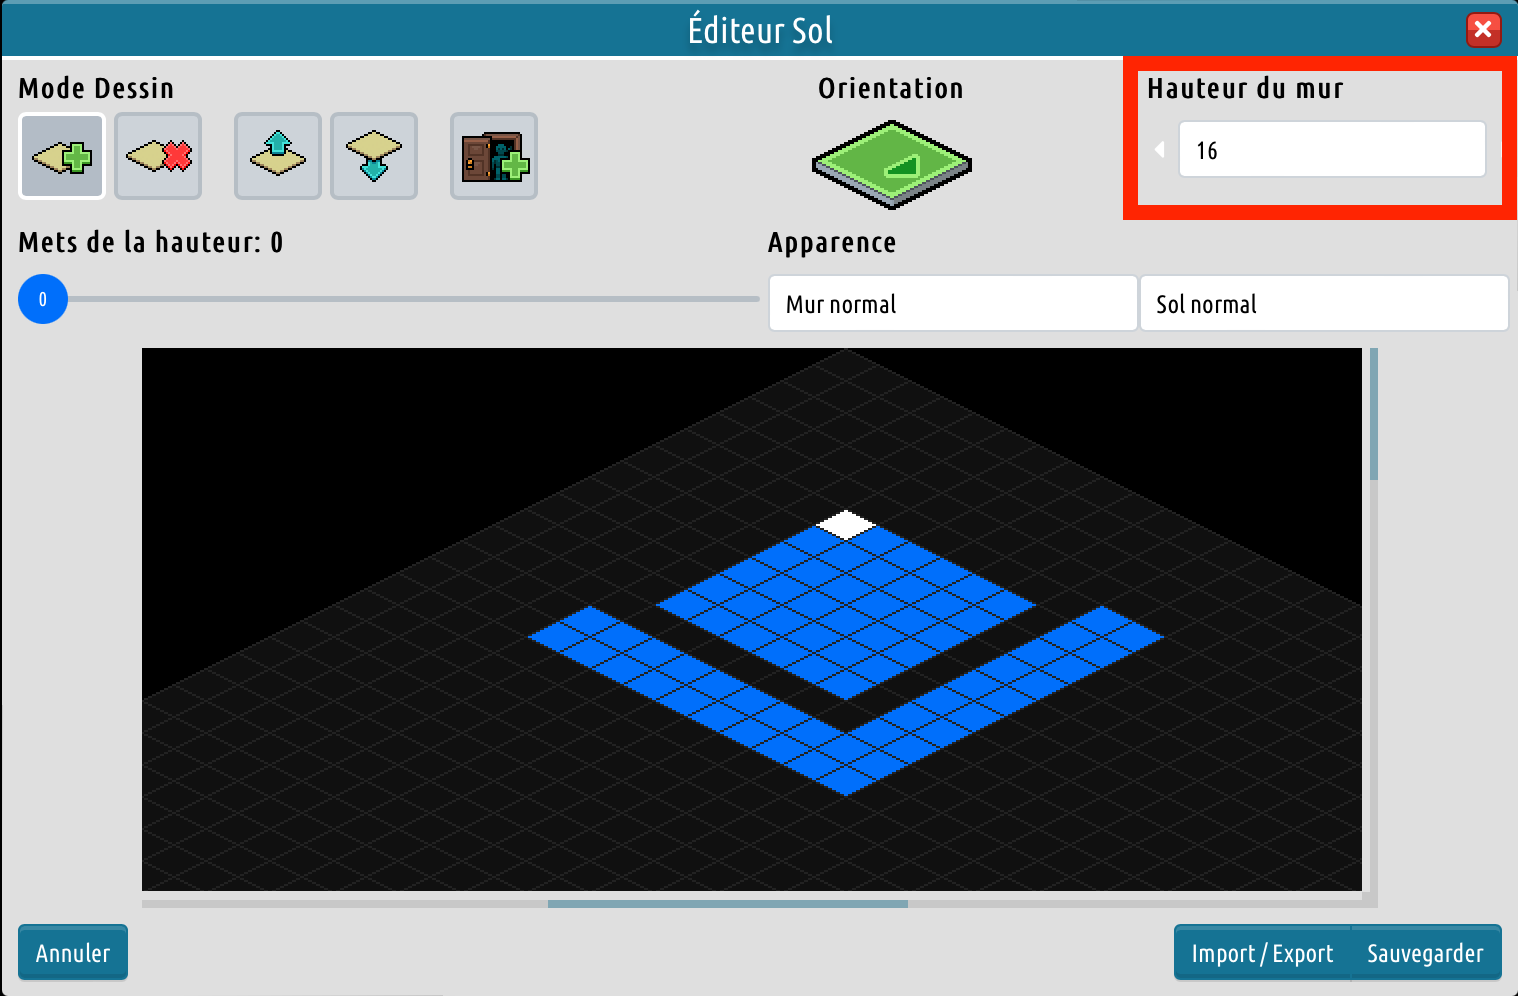Select the raise tile height tool
1518x996 pixels.
(278, 156)
